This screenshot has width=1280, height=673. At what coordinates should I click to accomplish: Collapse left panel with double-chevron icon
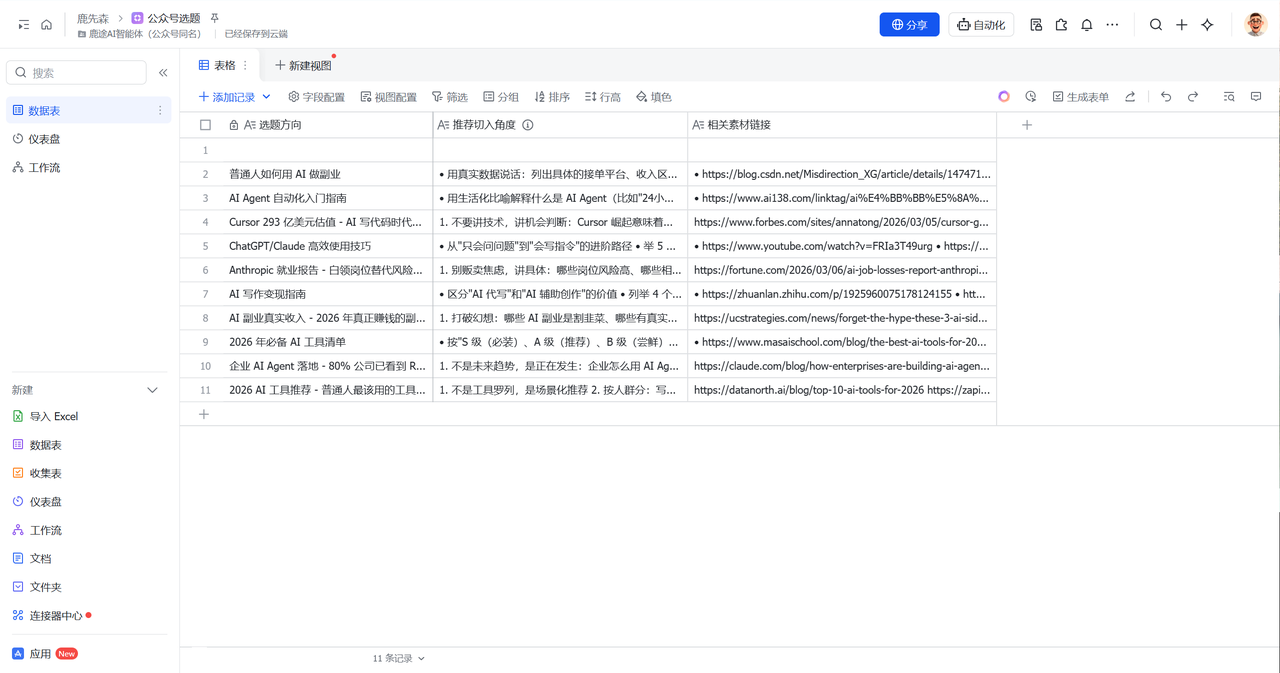[x=163, y=73]
